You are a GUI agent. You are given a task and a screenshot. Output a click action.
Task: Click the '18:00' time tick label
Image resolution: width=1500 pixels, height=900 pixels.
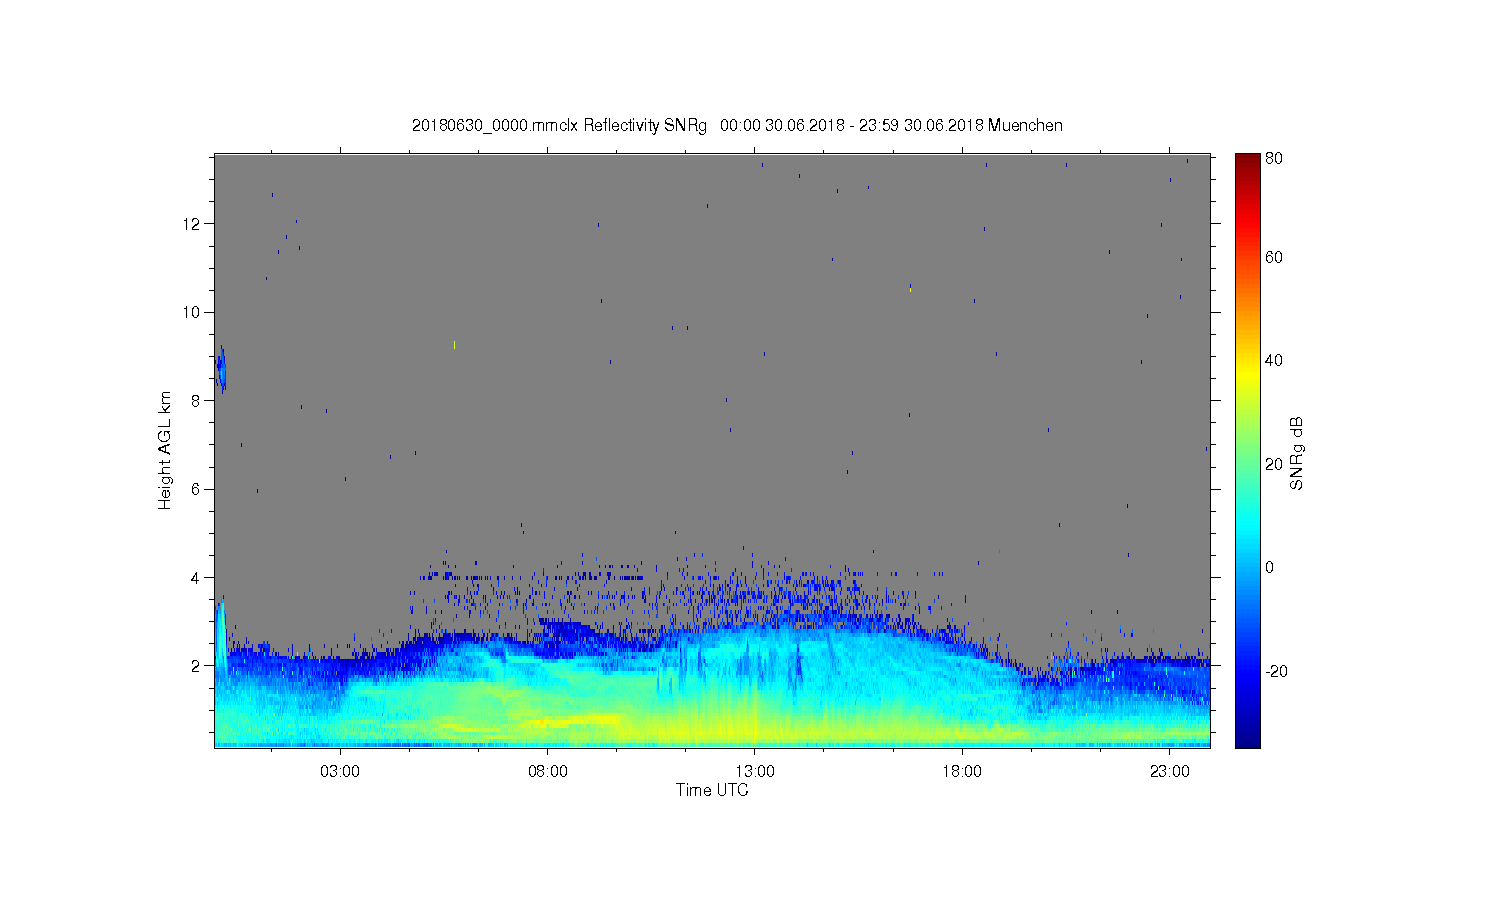[962, 772]
